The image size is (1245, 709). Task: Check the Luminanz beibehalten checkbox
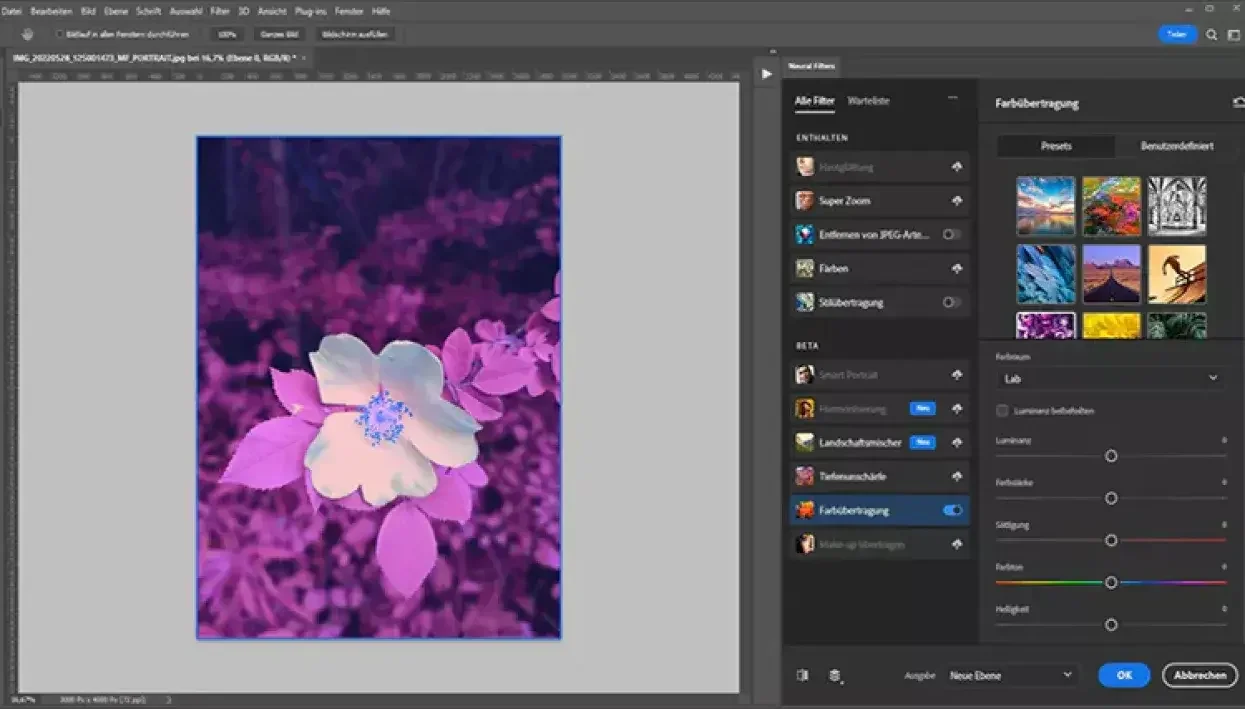tap(1002, 411)
